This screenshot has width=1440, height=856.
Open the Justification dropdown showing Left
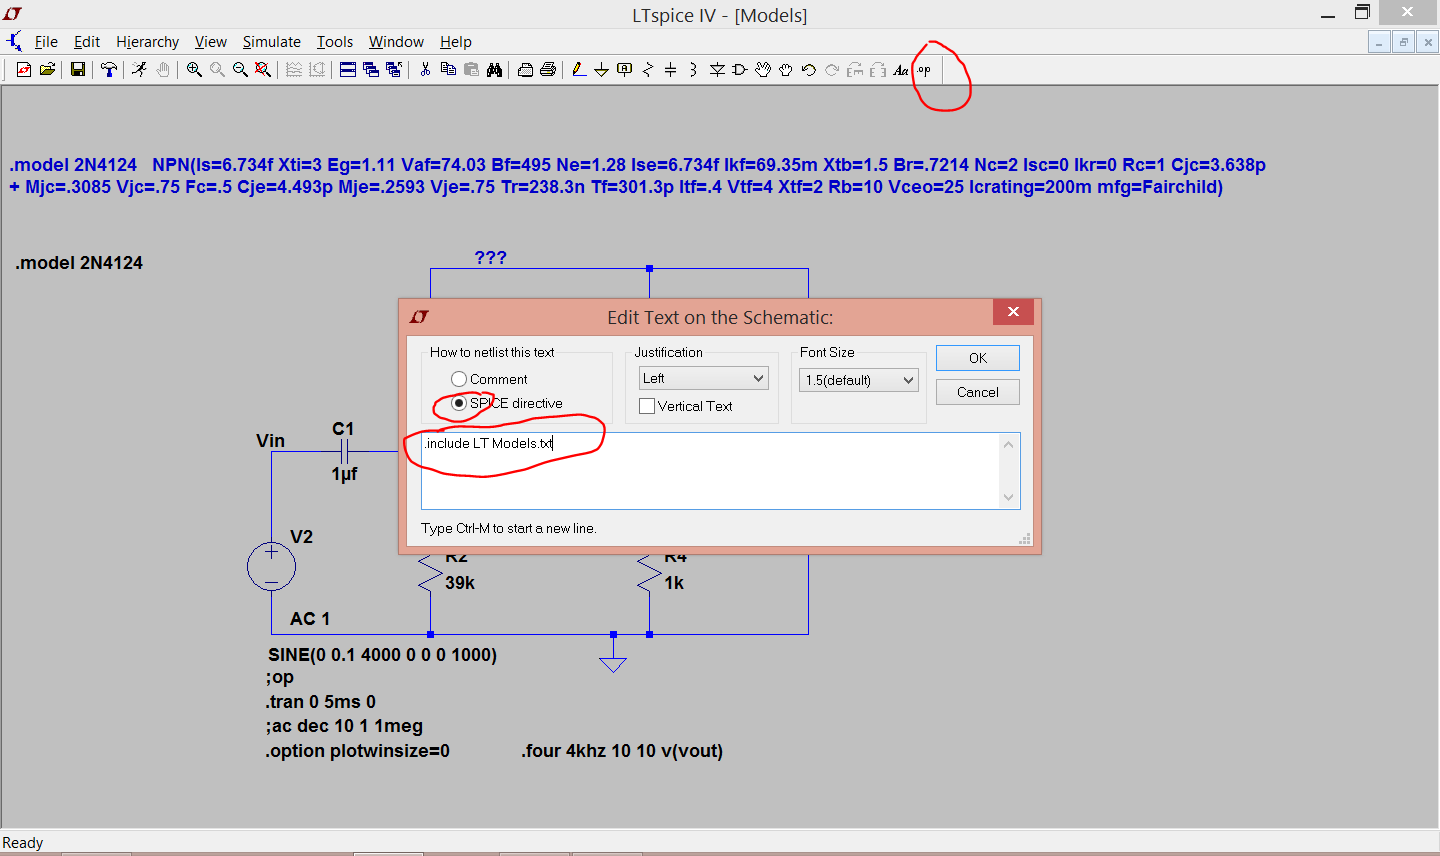click(x=704, y=378)
